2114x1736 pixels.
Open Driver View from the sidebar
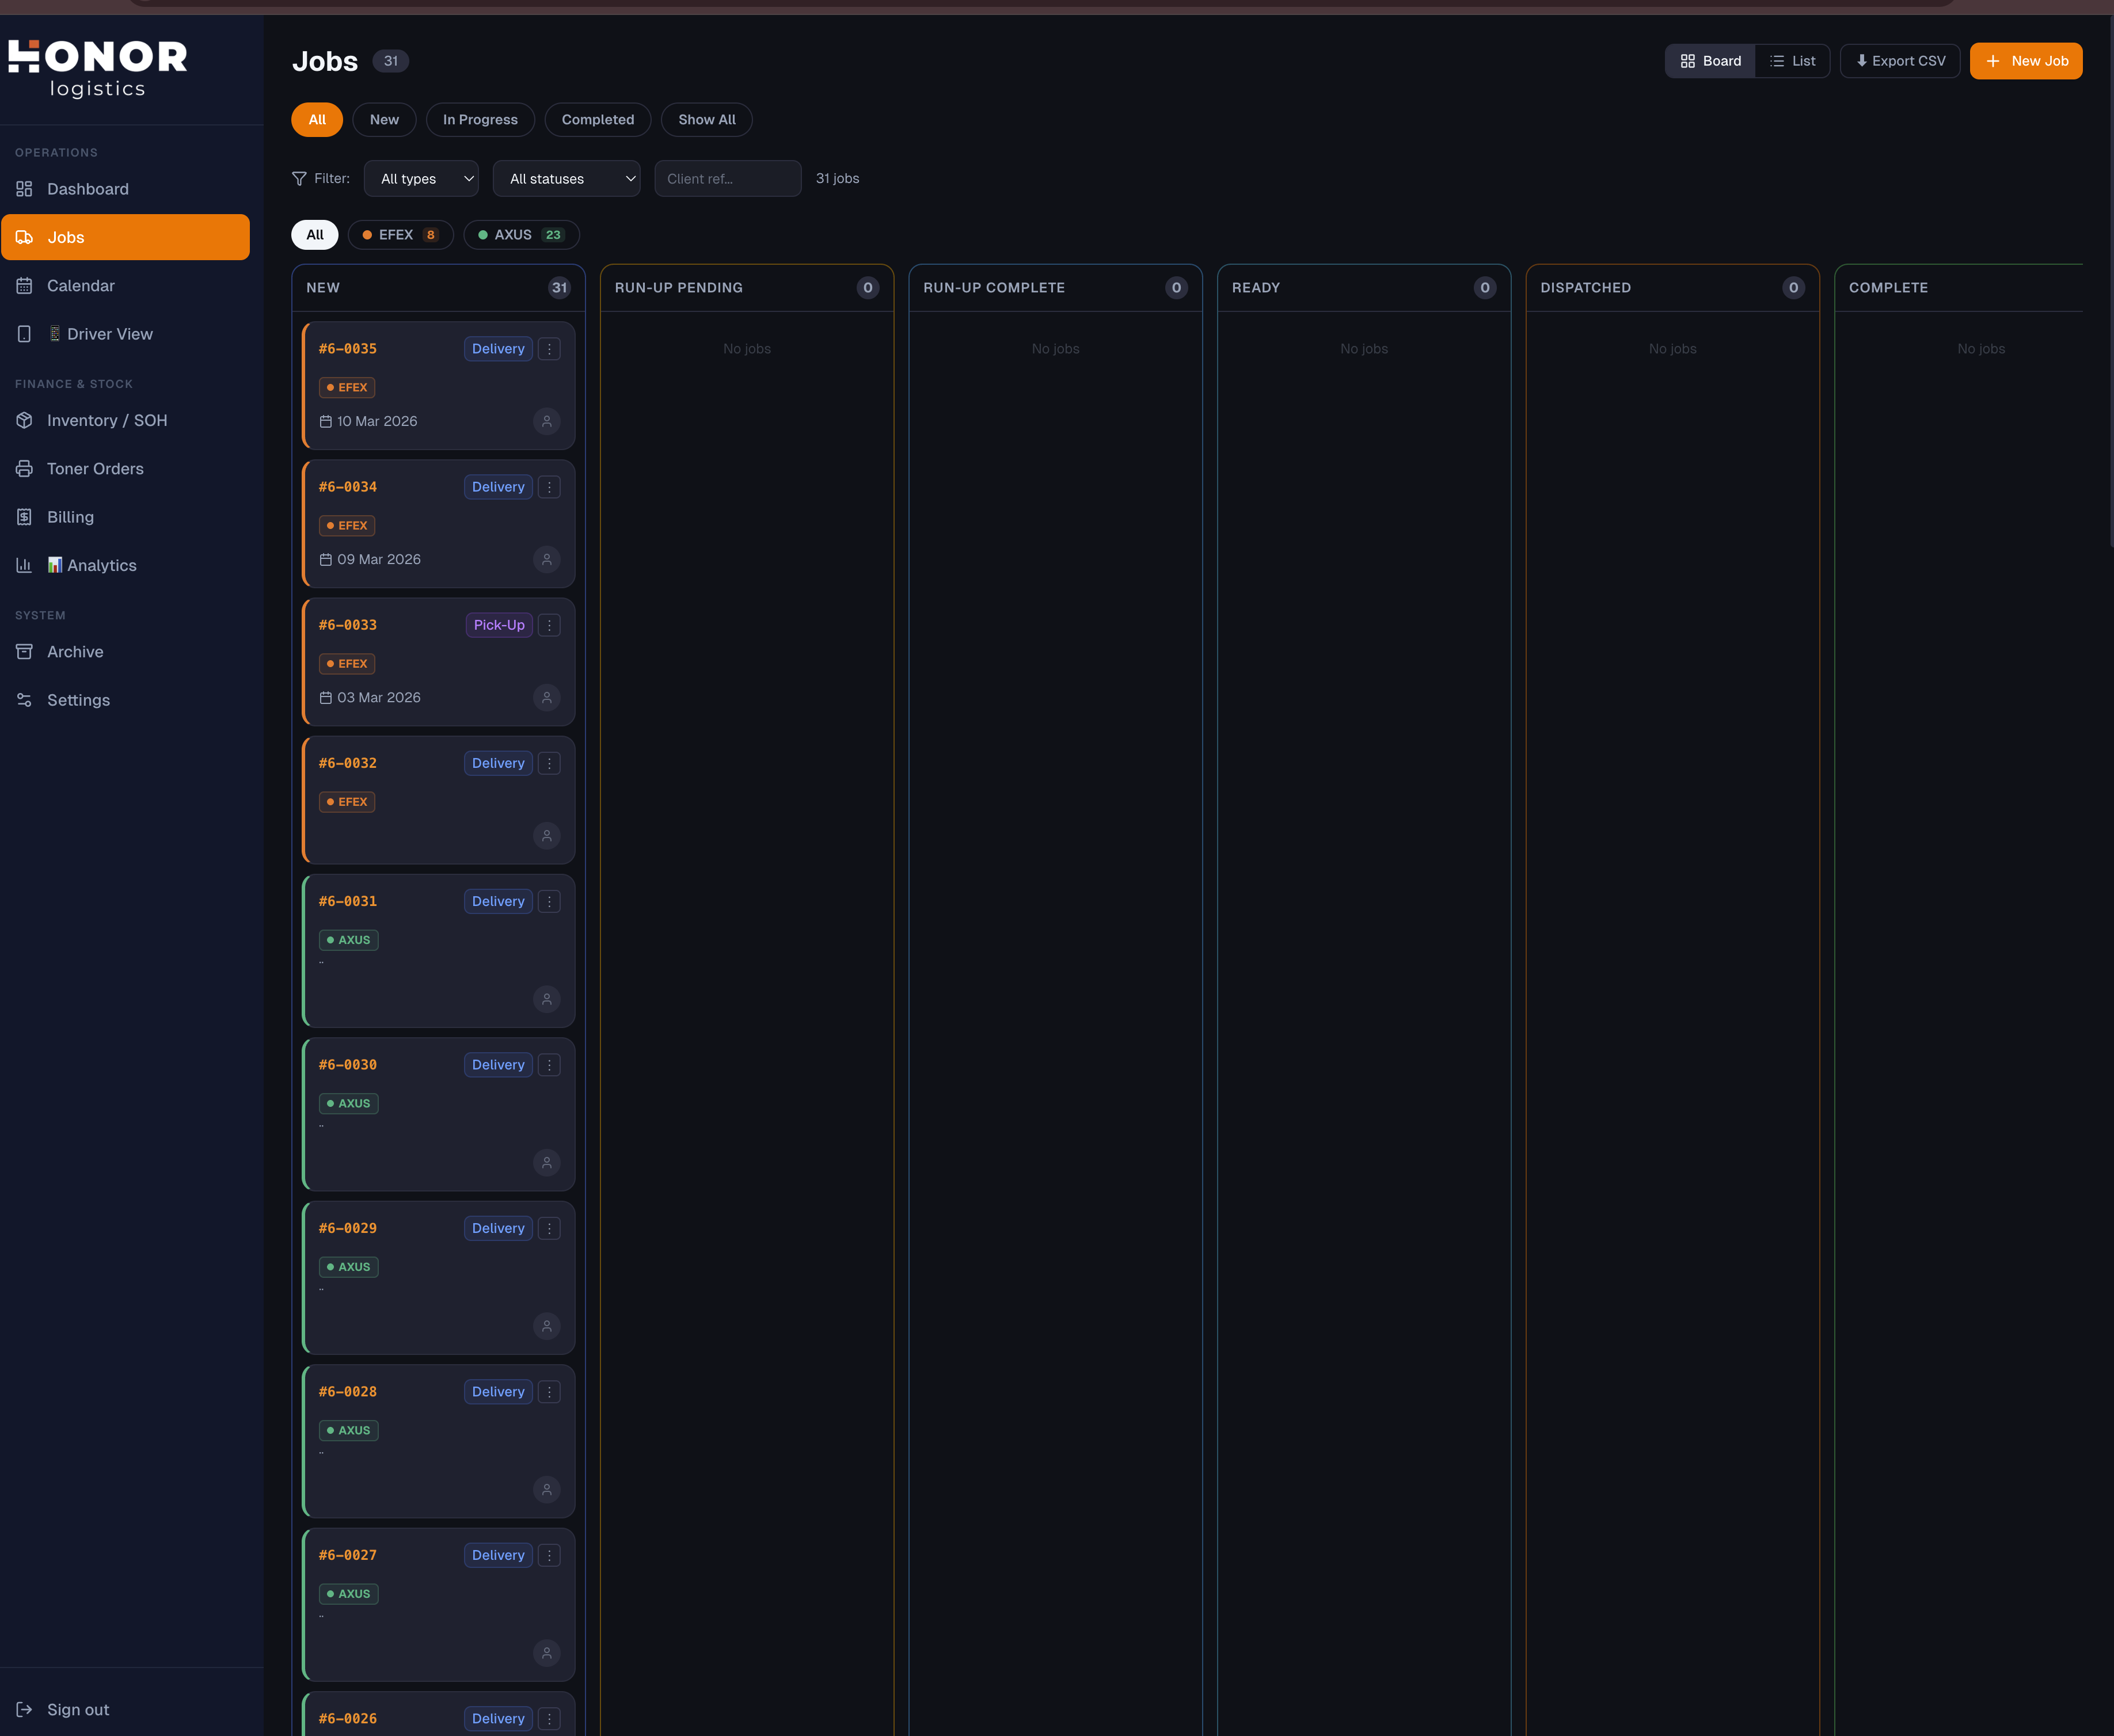click(x=25, y=333)
